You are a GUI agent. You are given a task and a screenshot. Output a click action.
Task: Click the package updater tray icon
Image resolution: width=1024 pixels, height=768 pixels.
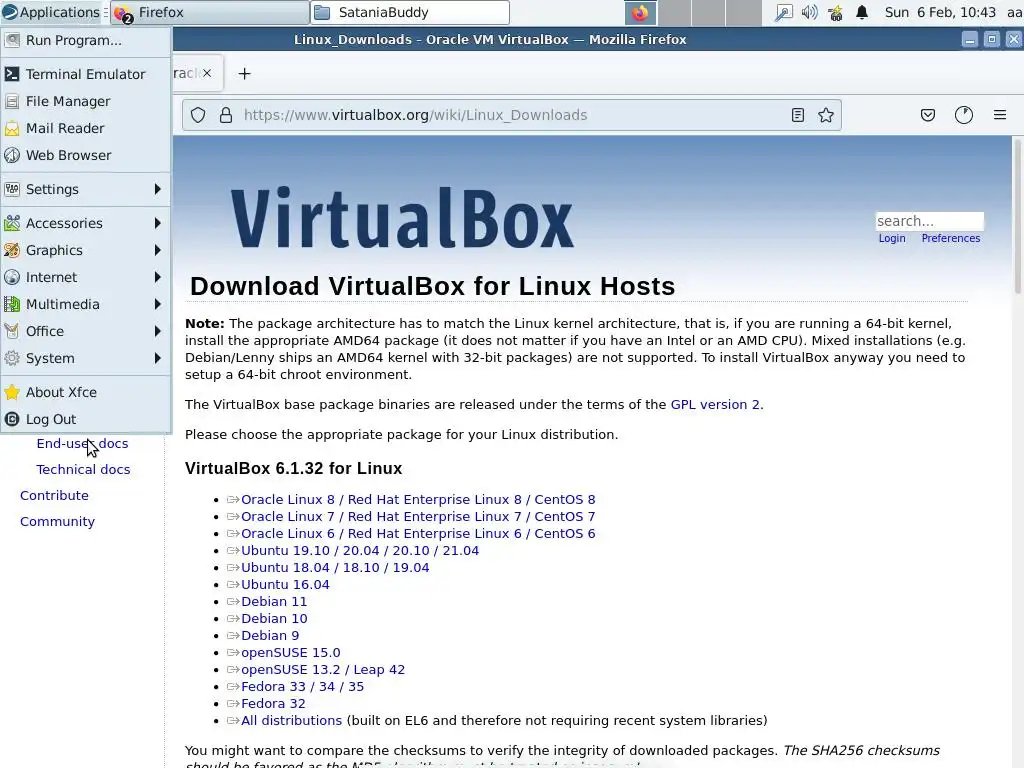(835, 12)
